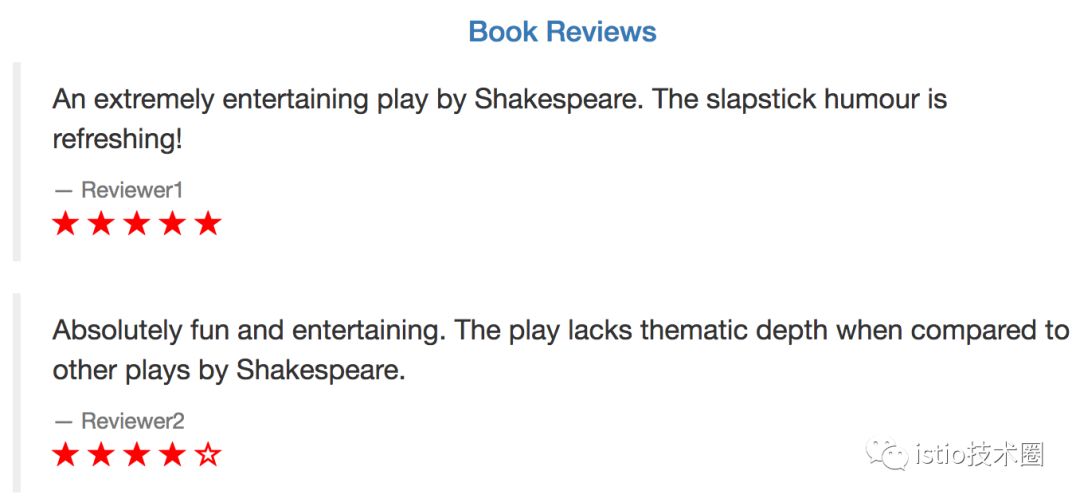The height and width of the screenshot is (502, 1080).
Task: Click the second star of Reviewer1's rating
Action: (x=101, y=224)
